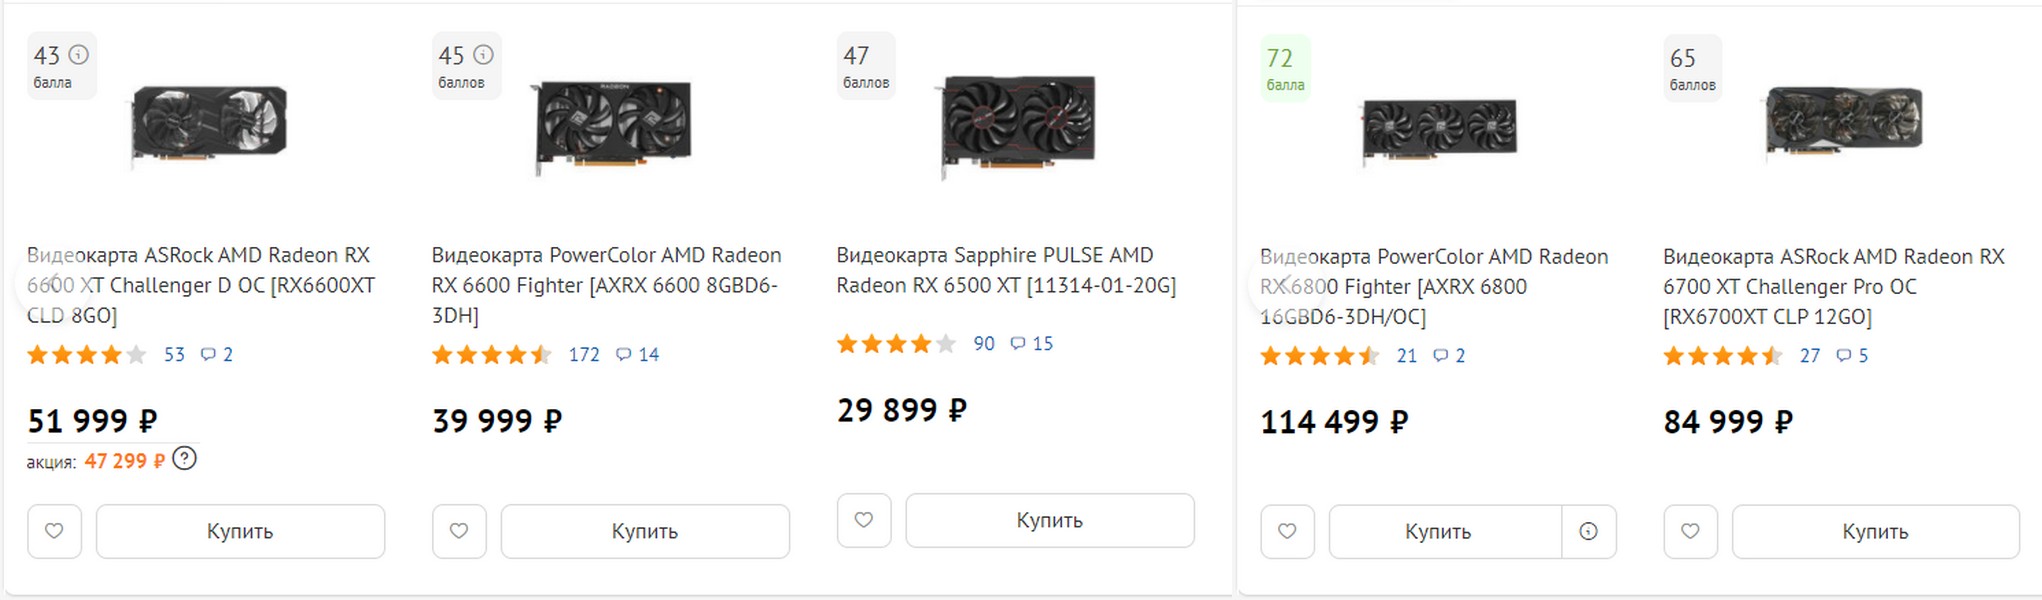Open info icon beside 43 points score
This screenshot has width=2042, height=600.
[x=79, y=55]
